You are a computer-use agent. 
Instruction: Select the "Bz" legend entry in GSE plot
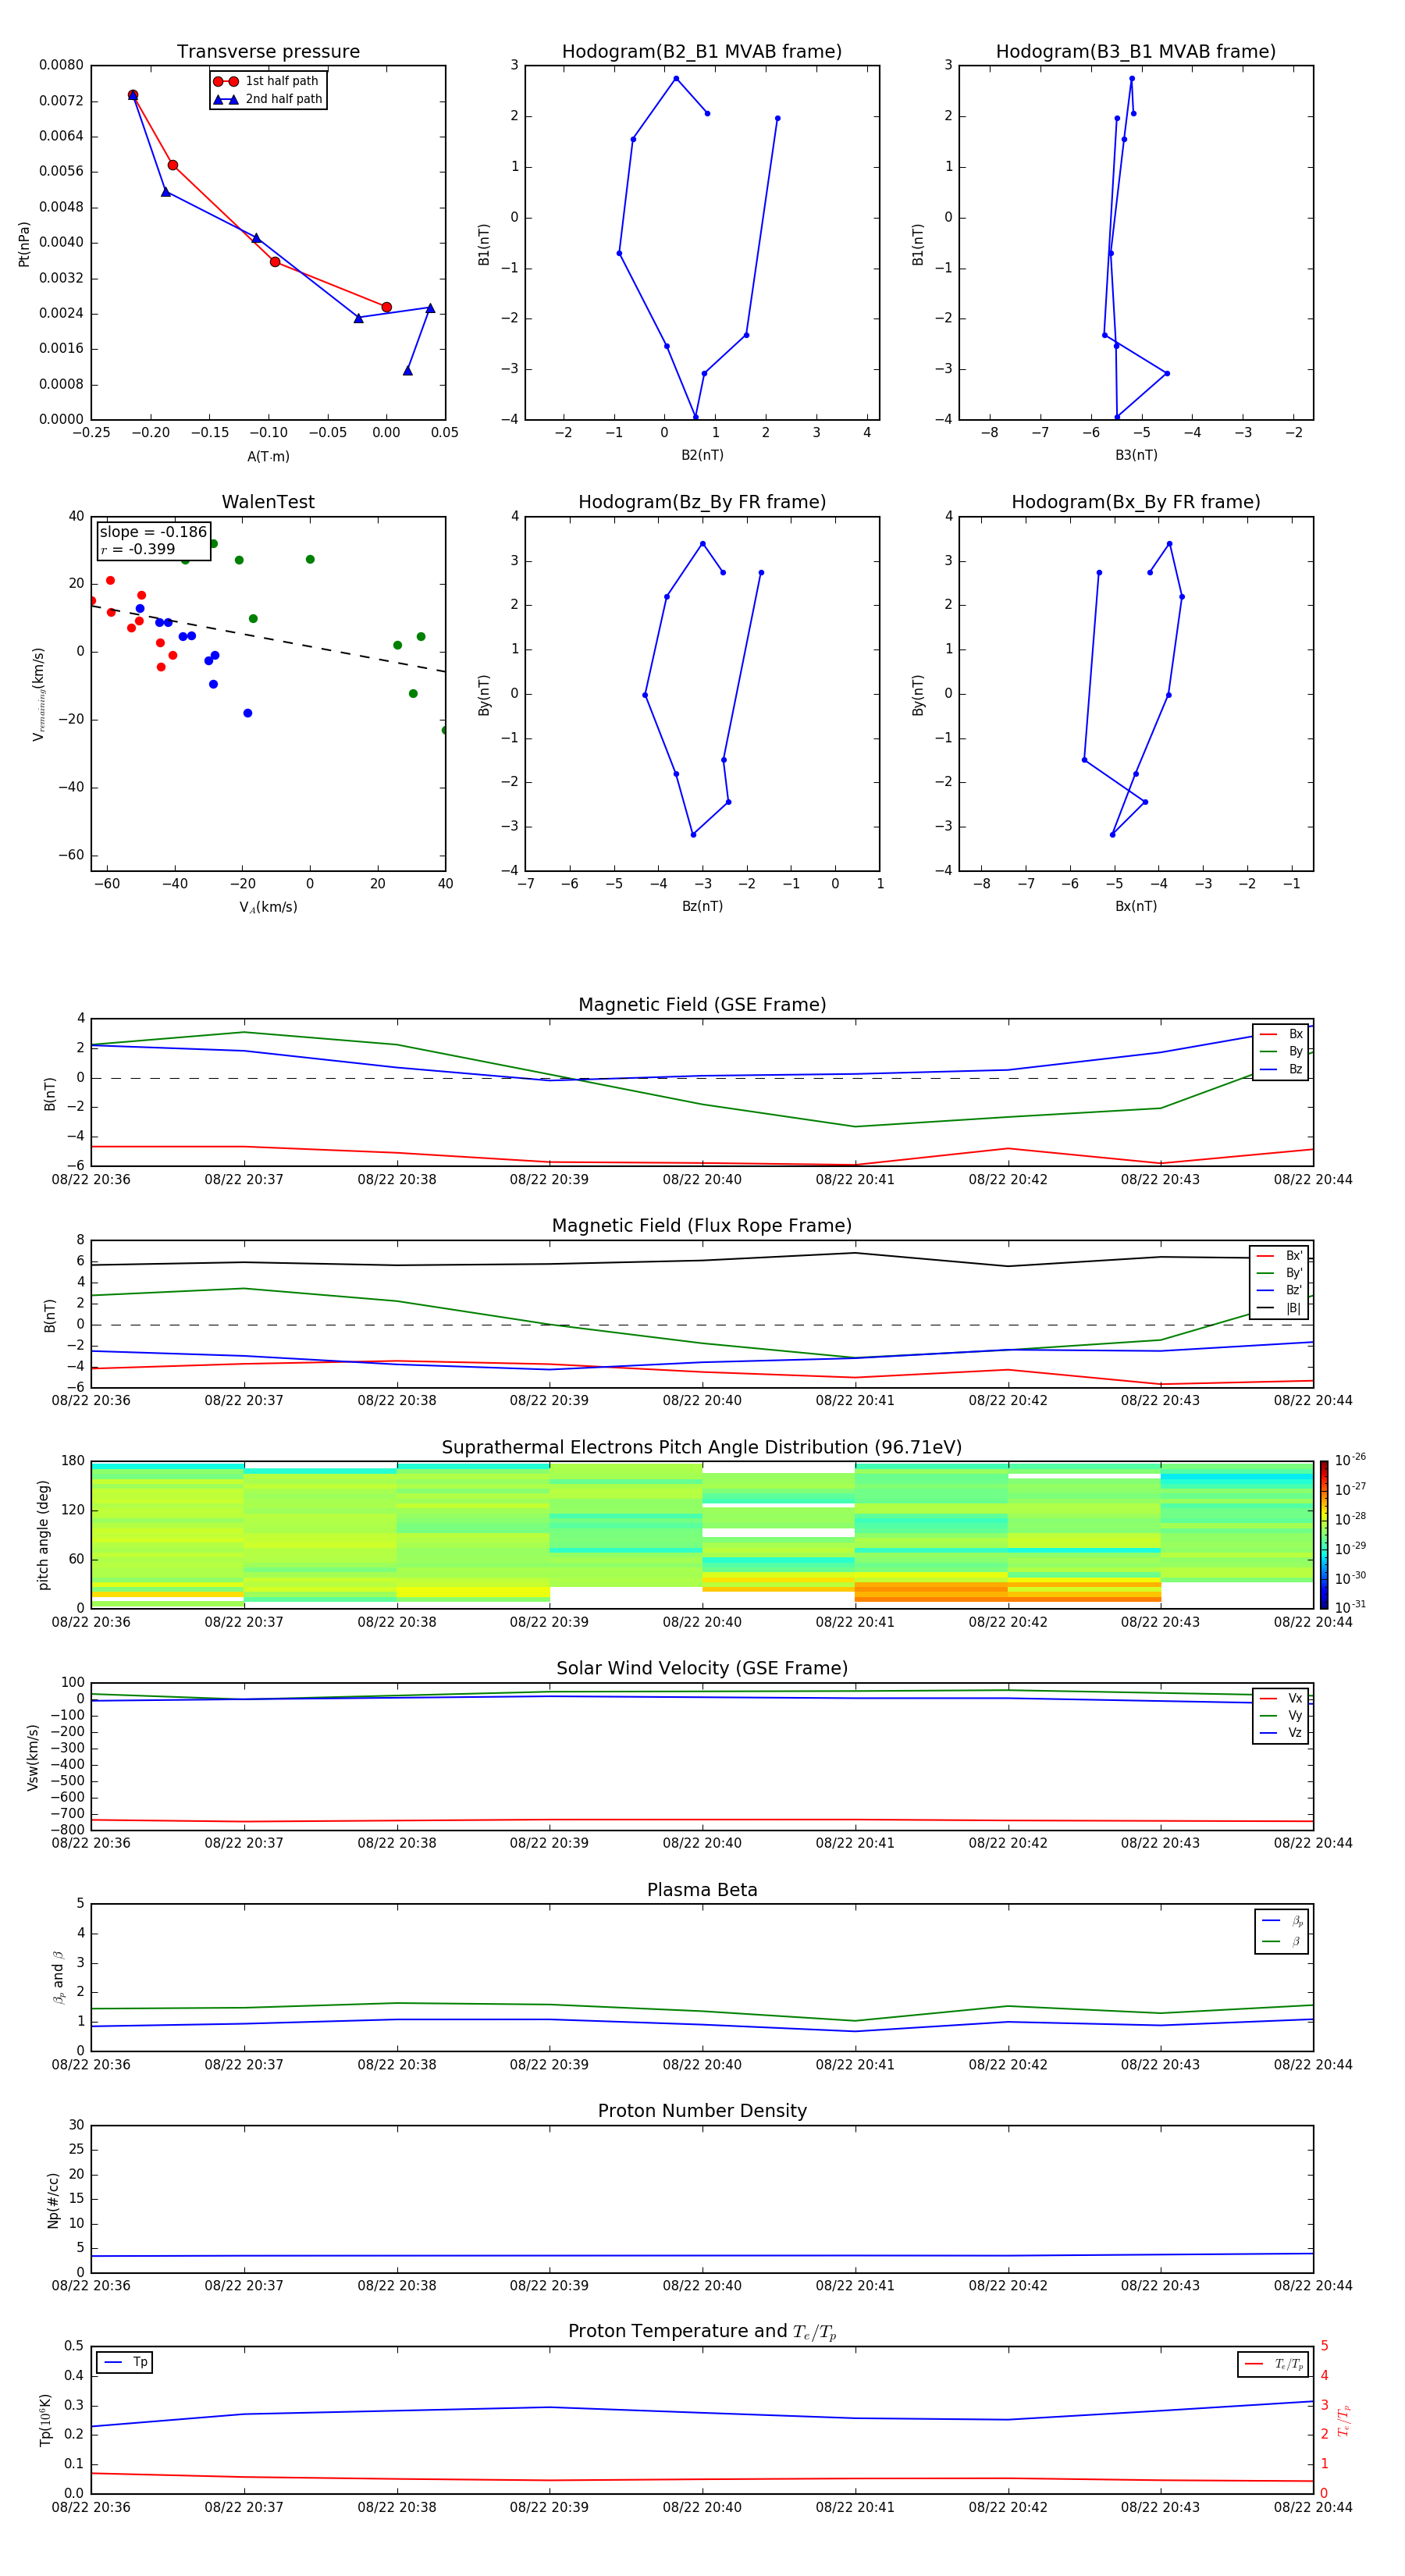[x=1281, y=1069]
